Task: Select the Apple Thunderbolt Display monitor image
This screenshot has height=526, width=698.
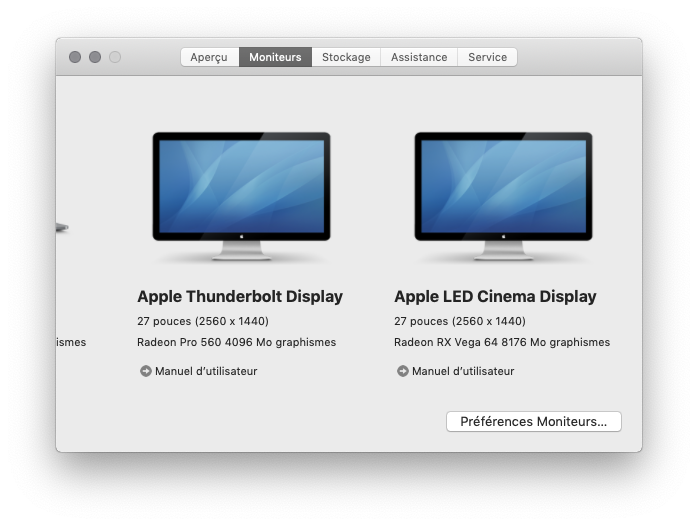Action: (241, 196)
